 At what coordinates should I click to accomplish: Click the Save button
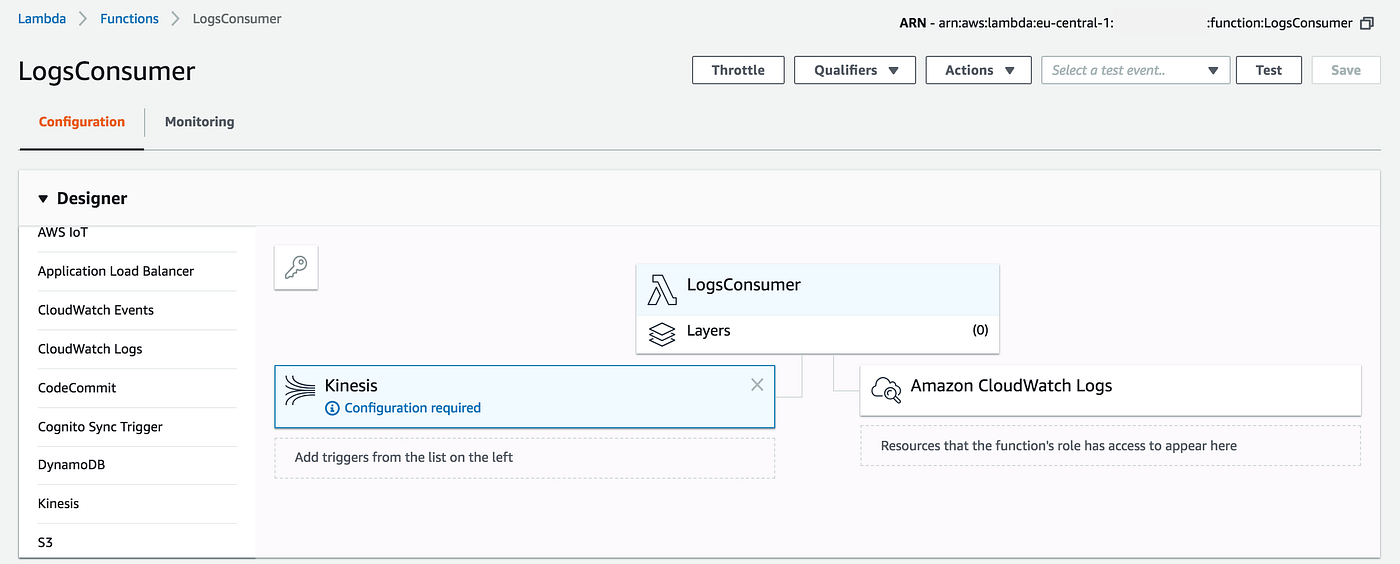pyautogui.click(x=1346, y=70)
